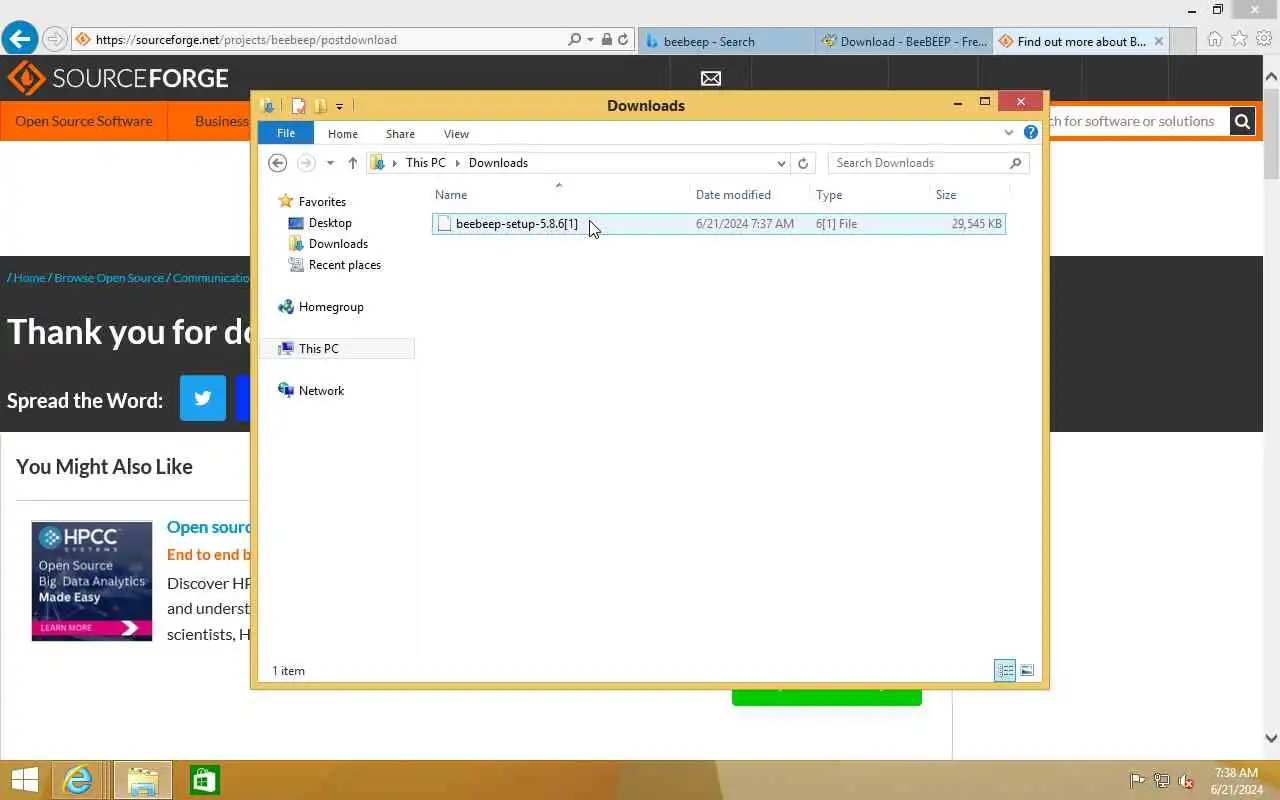Click HPCC Systems ad thumbnail
This screenshot has height=800, width=1280.
92,581
